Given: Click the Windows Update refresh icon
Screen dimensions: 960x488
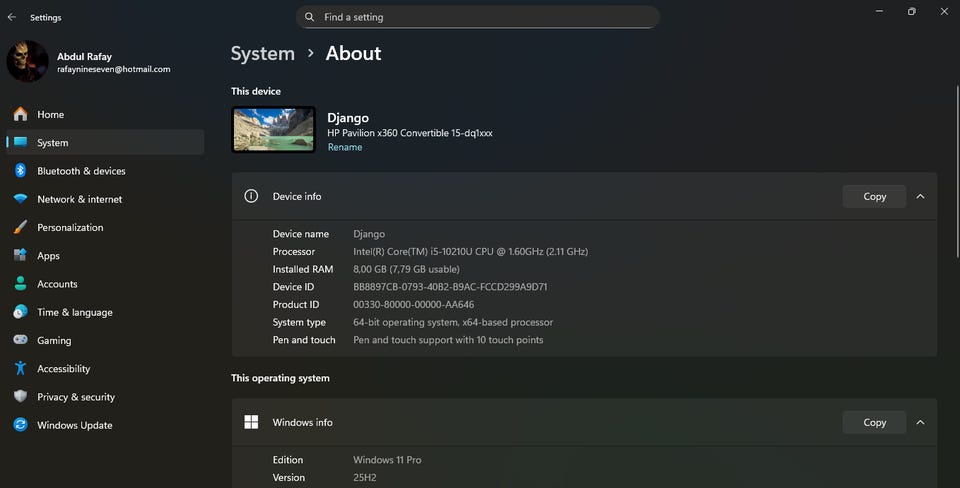Looking at the screenshot, I should [20, 424].
